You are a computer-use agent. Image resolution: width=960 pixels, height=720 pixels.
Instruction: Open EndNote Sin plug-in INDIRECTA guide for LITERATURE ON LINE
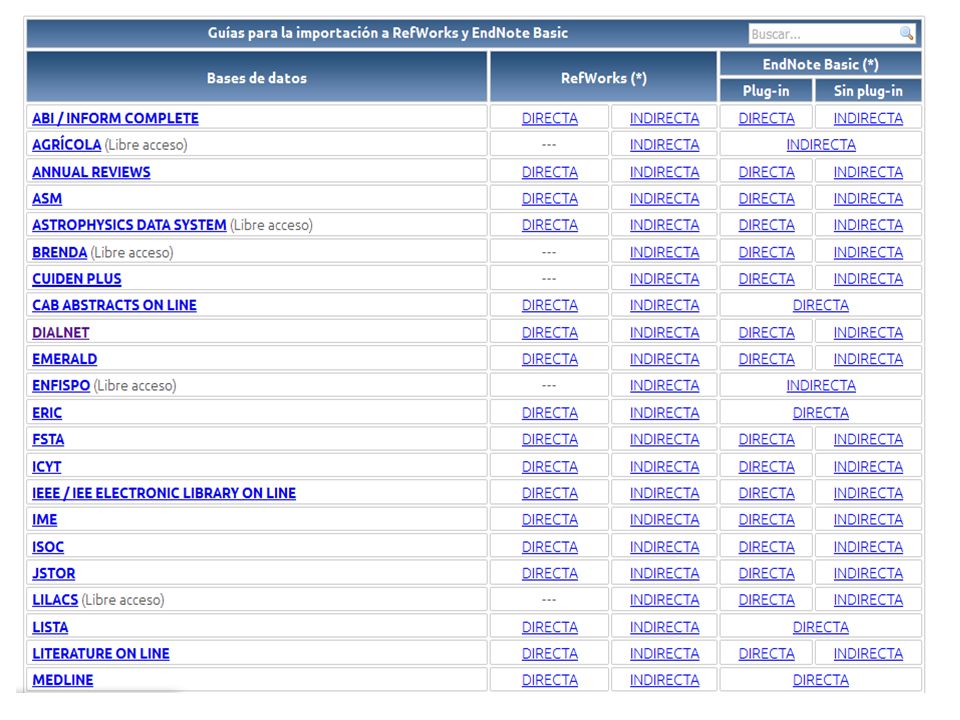[868, 654]
